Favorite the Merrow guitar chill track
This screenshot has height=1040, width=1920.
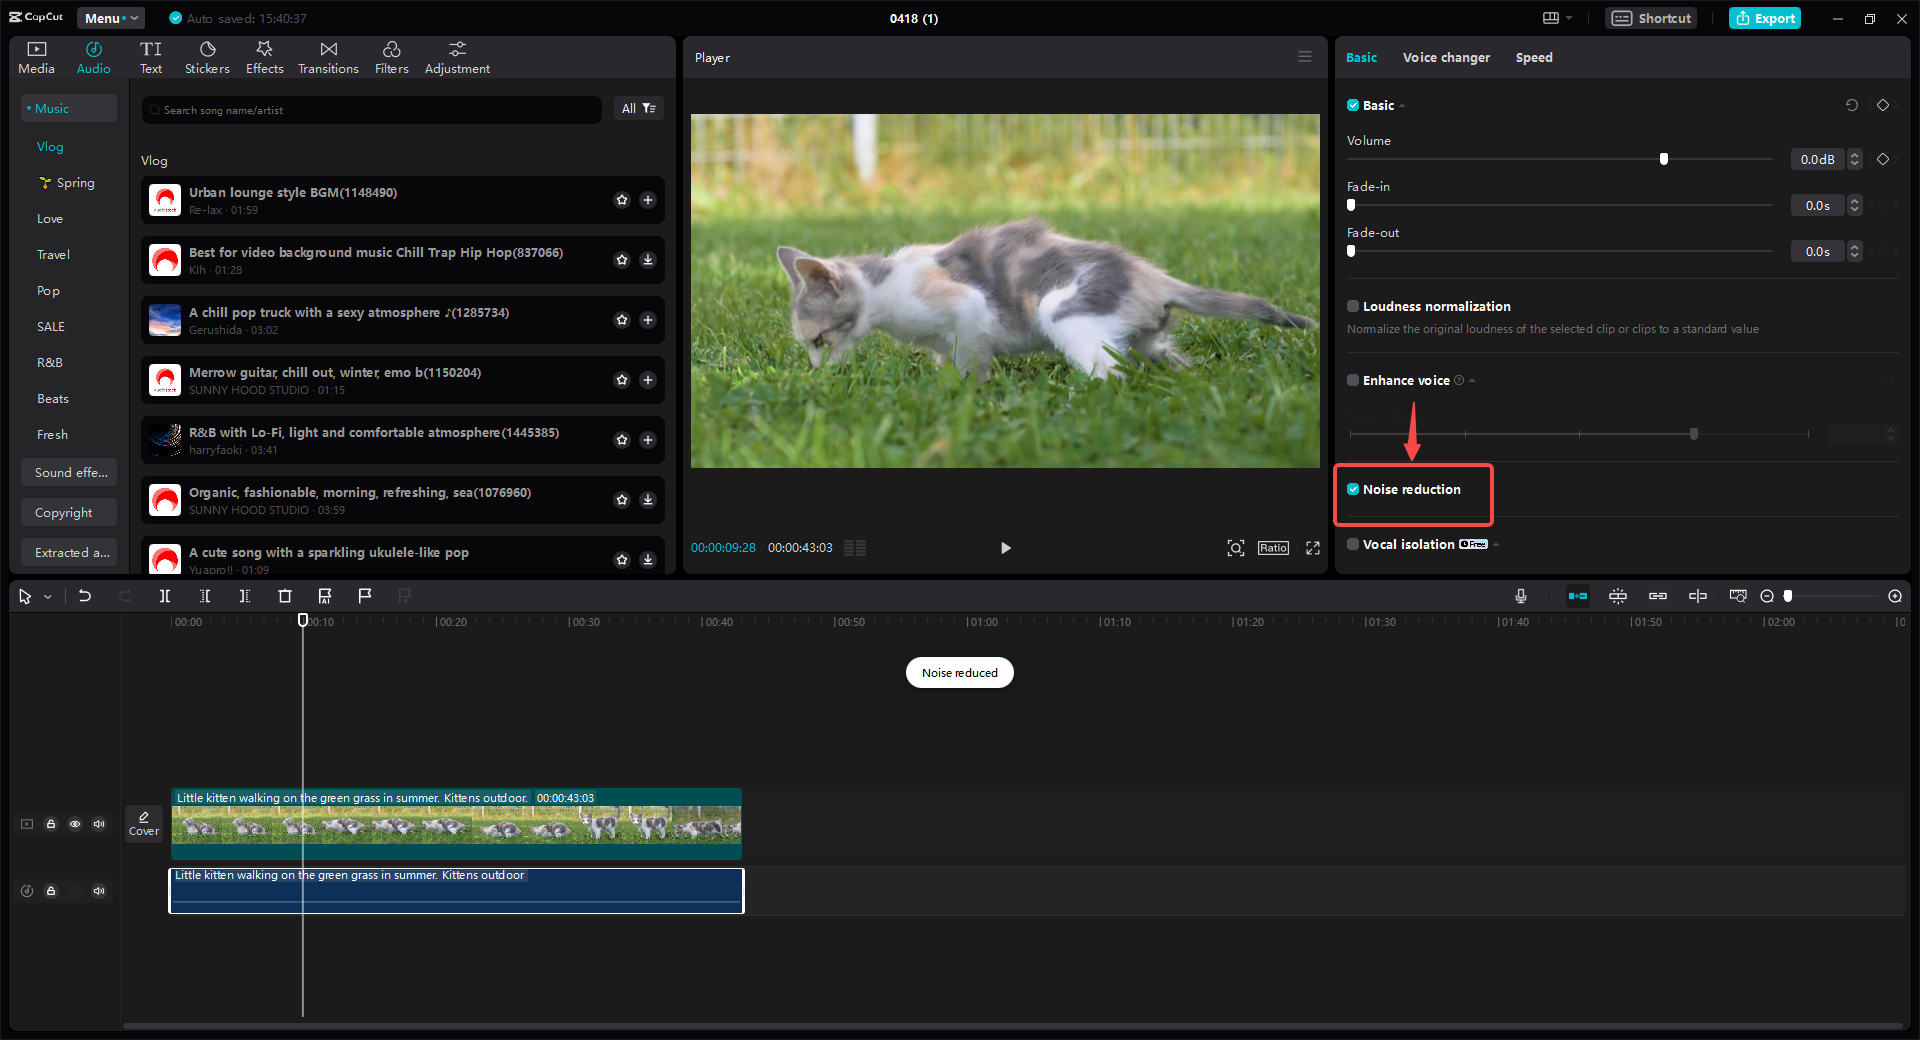click(622, 380)
